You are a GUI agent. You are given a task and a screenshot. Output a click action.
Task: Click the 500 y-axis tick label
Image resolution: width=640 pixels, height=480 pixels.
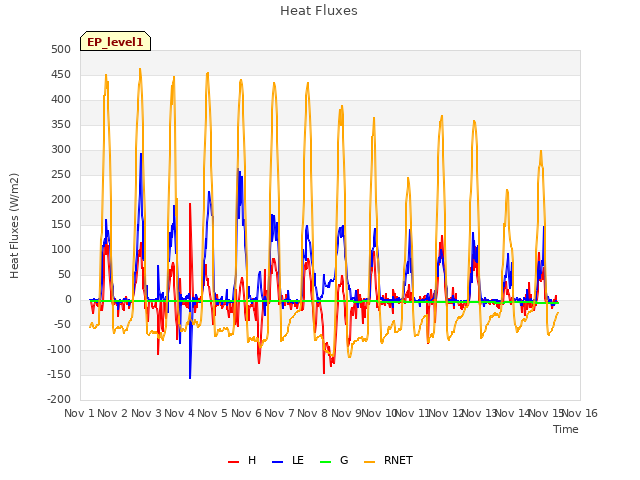[x=61, y=50]
